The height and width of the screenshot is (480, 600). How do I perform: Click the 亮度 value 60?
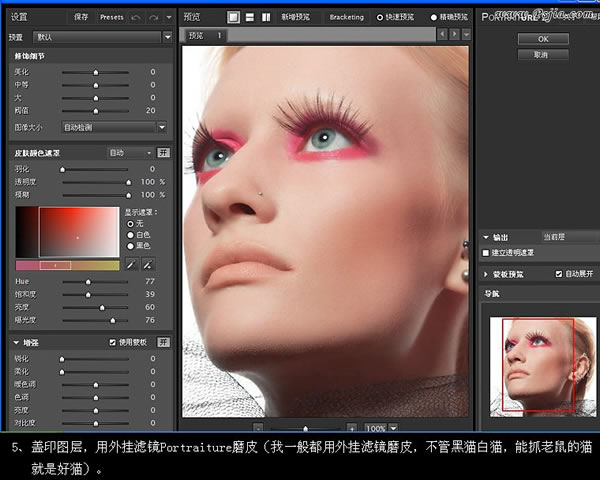[150, 307]
